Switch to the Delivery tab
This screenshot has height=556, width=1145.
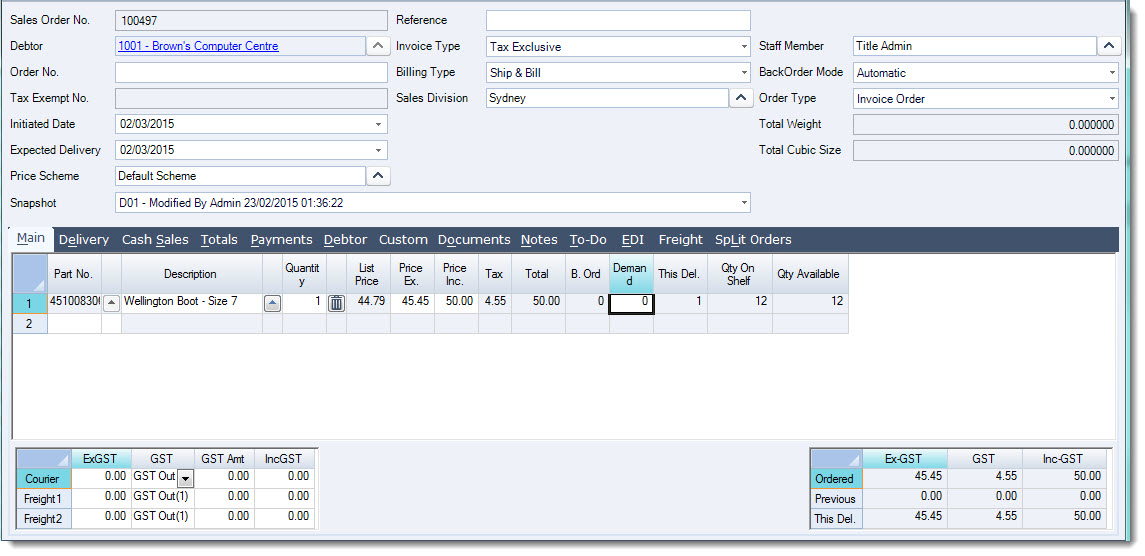pyautogui.click(x=84, y=240)
